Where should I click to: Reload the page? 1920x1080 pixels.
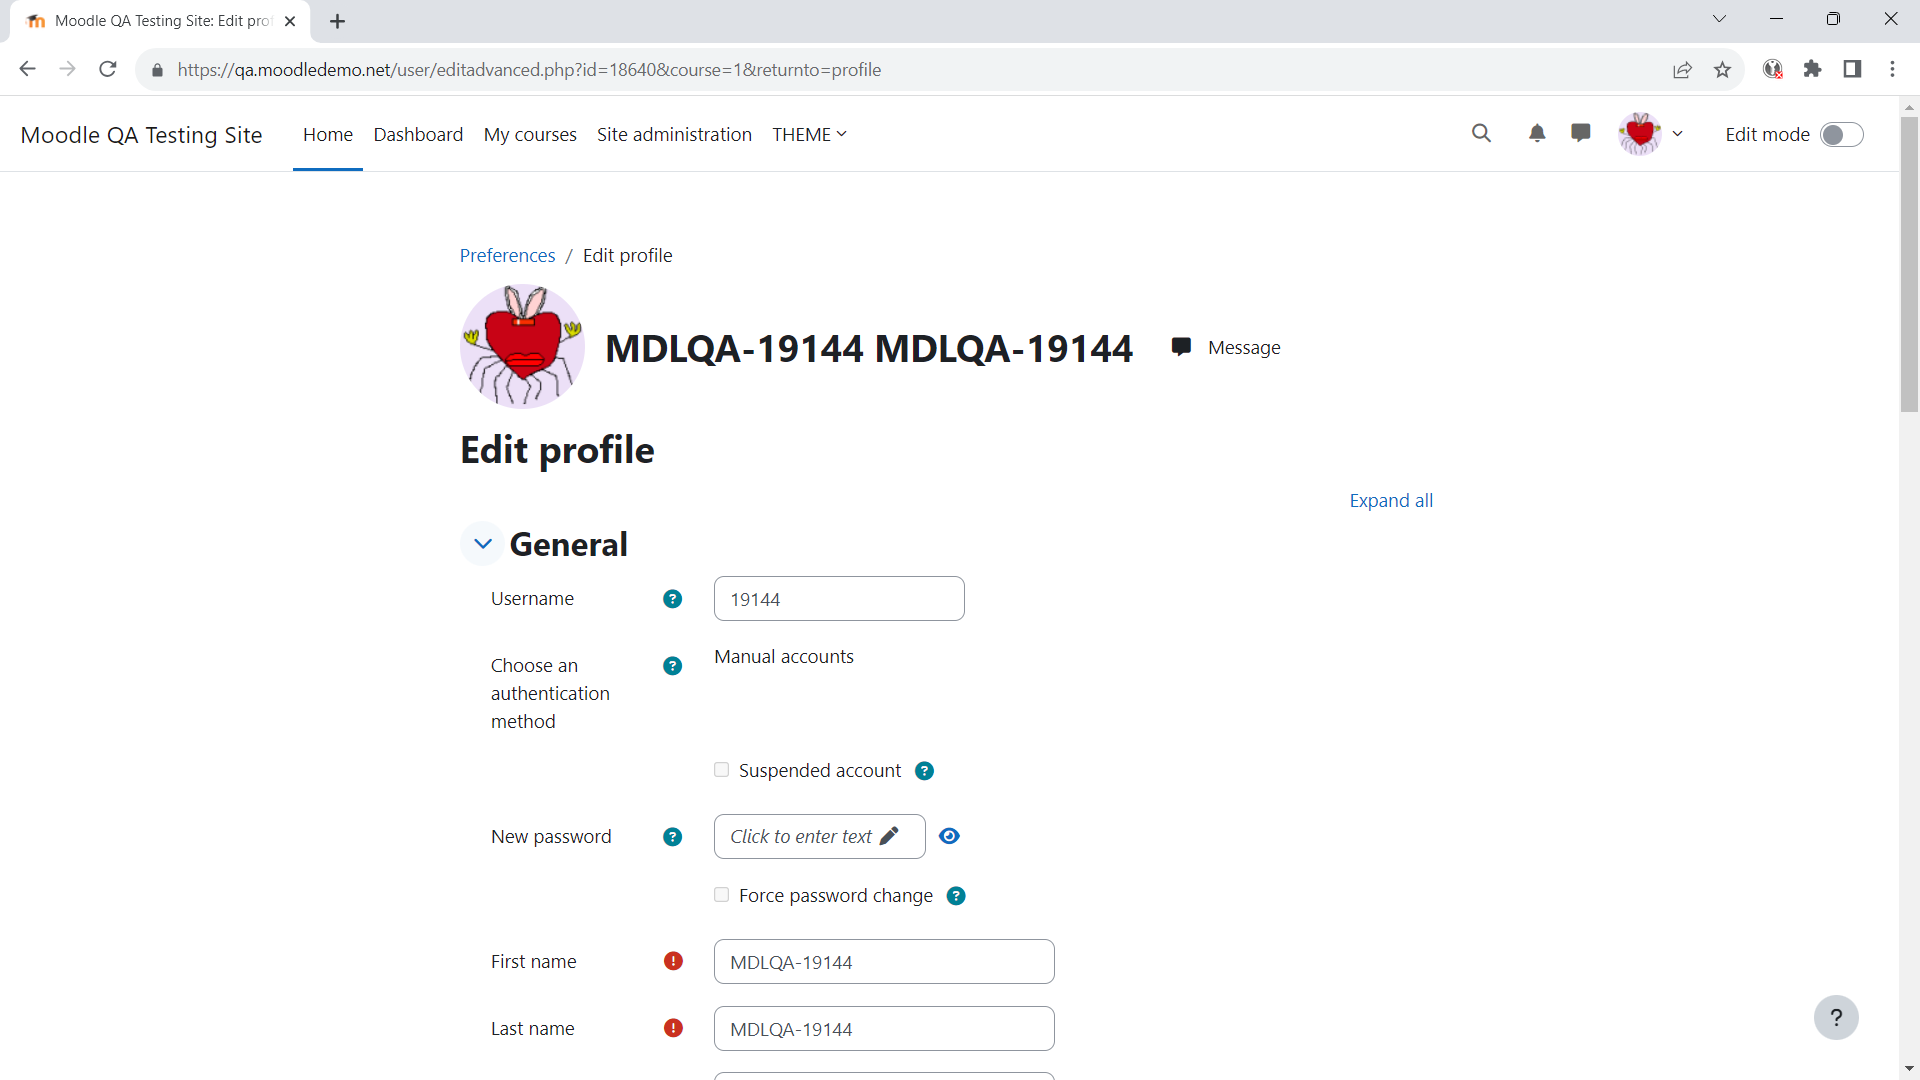pos(108,69)
